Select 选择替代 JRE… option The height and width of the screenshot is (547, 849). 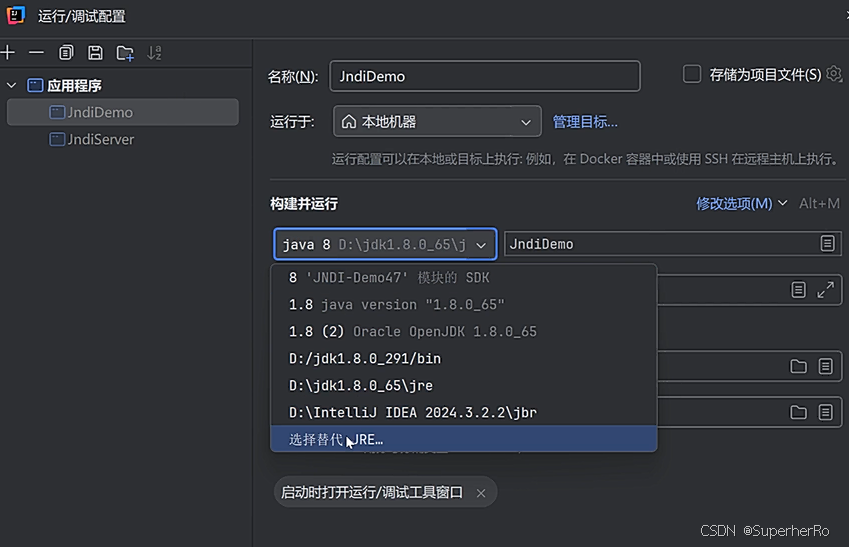tap(463, 439)
